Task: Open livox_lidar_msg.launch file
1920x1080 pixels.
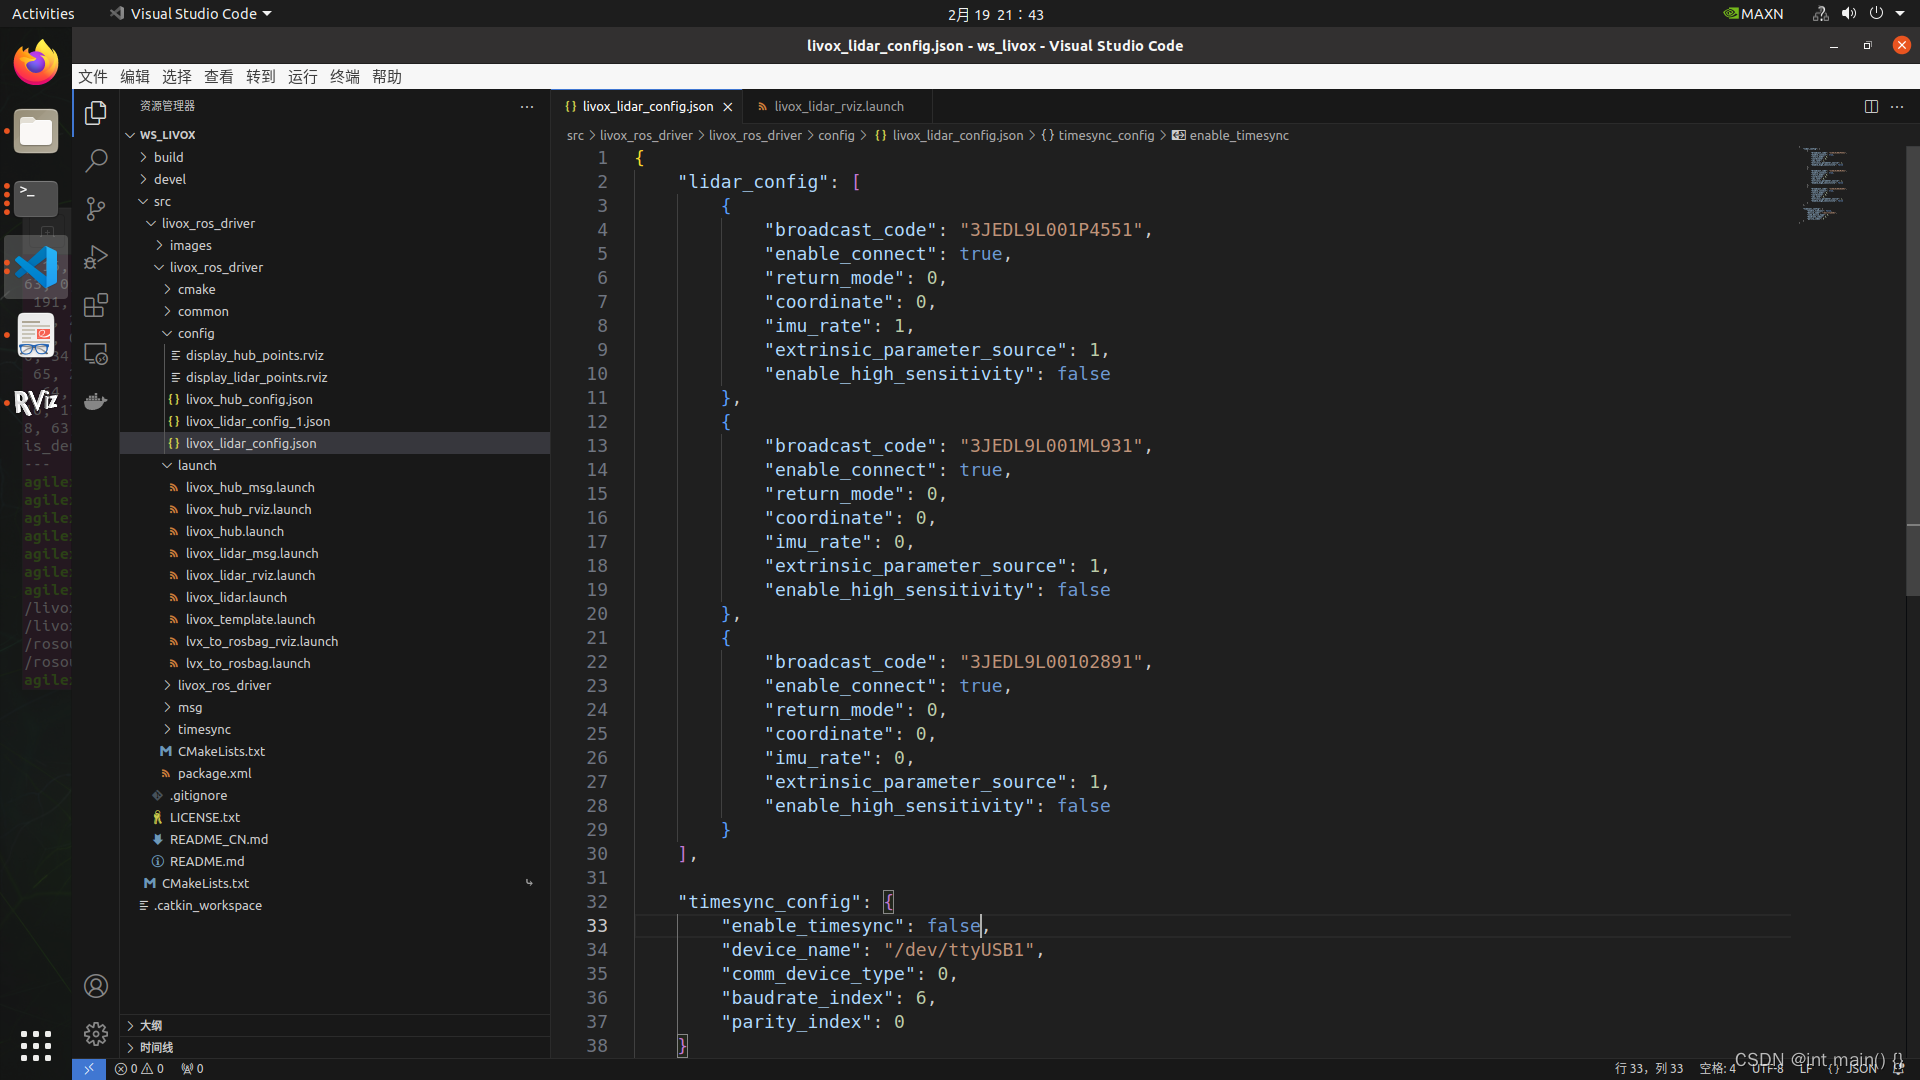Action: click(x=252, y=553)
